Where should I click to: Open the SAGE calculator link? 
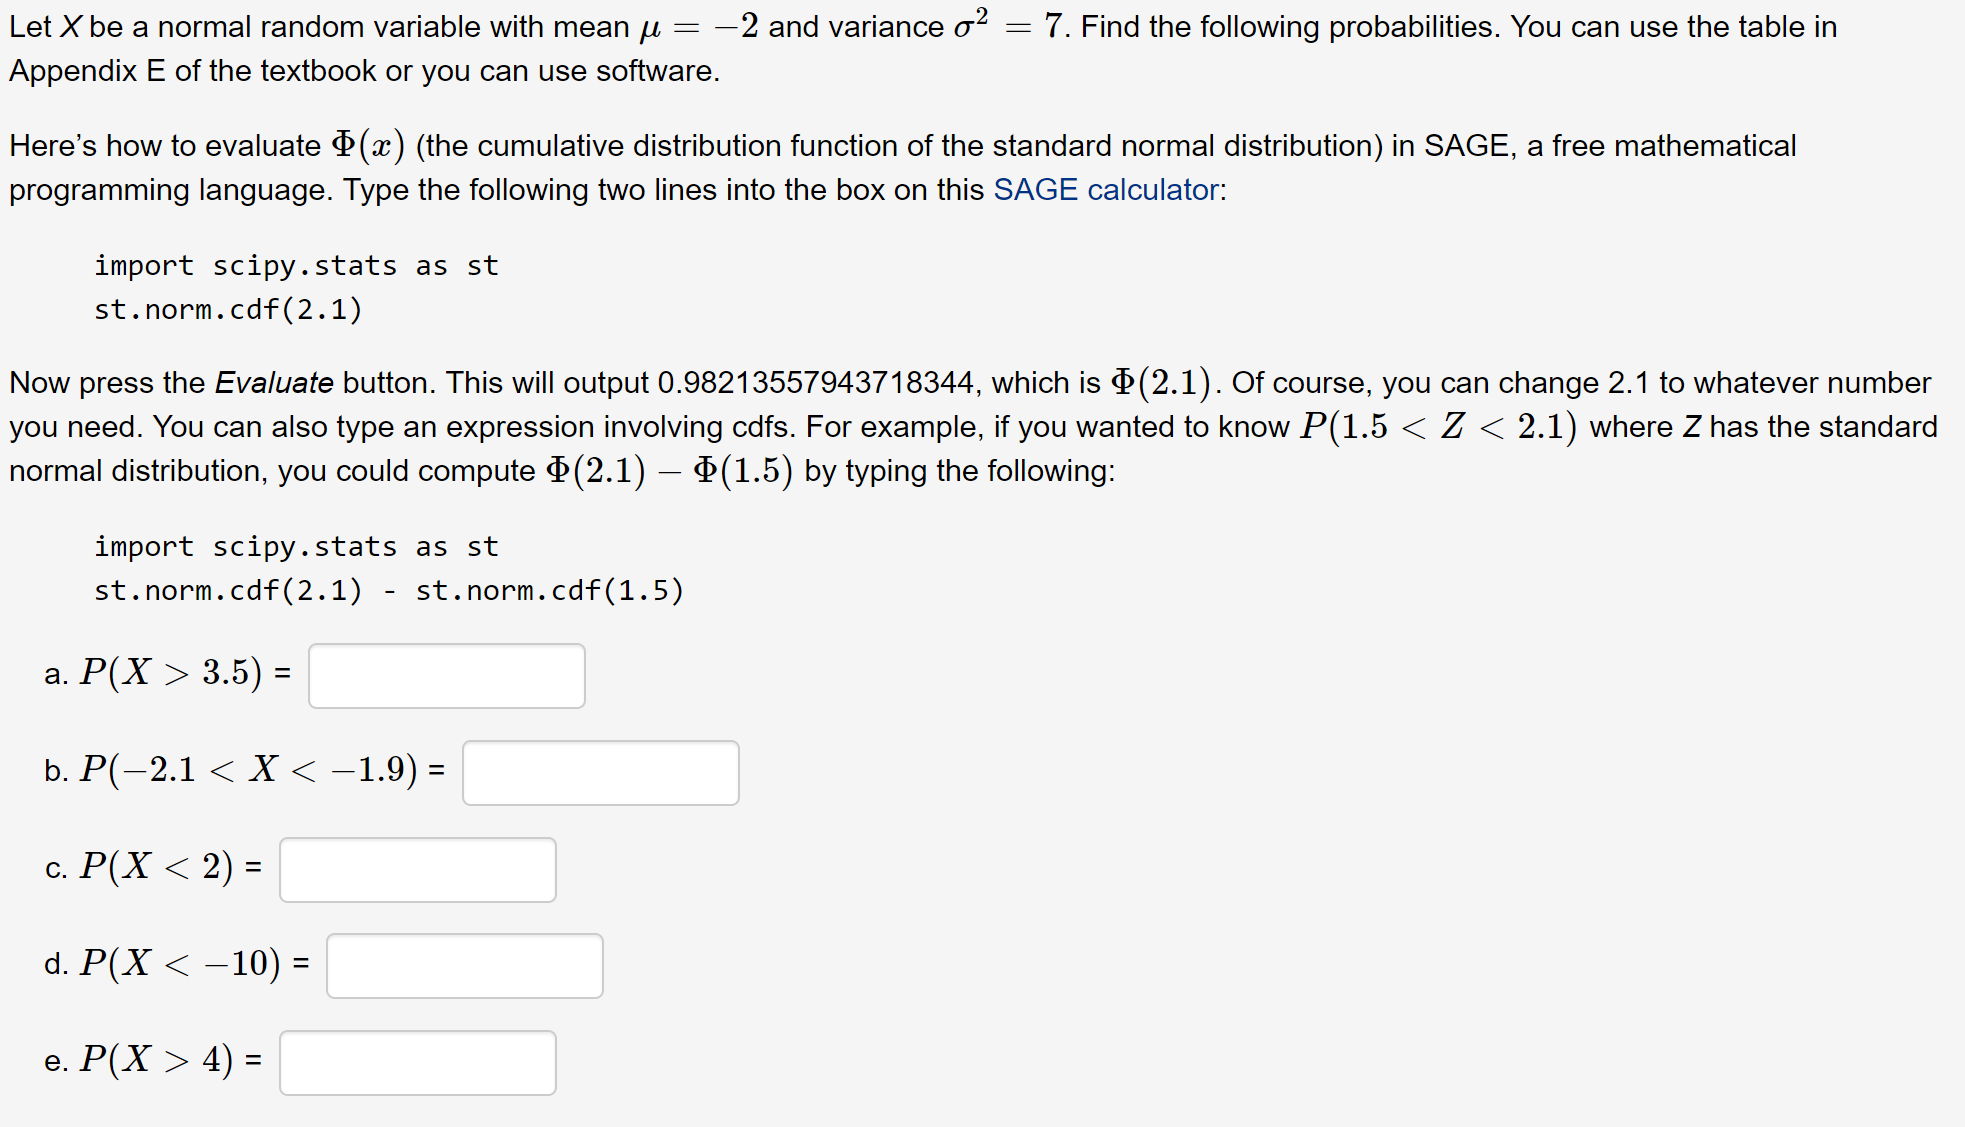1106,190
